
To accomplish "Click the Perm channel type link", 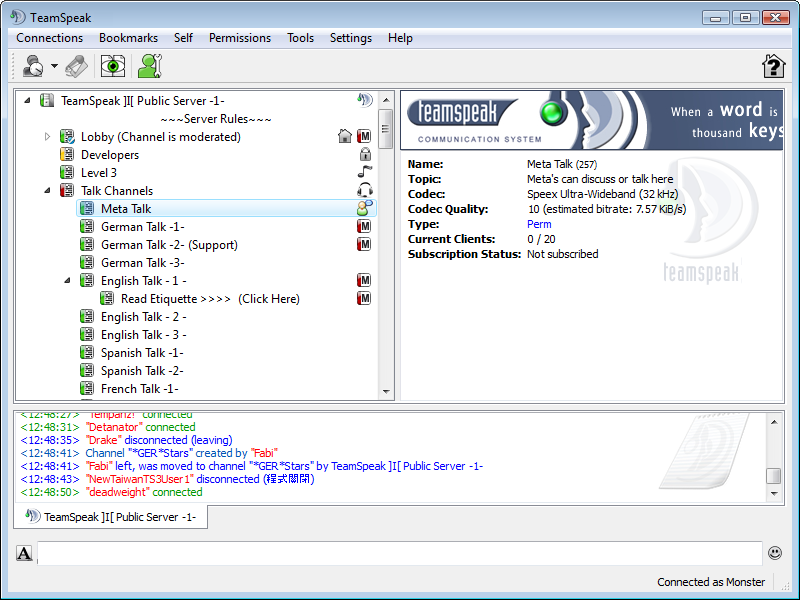I will (x=539, y=224).
